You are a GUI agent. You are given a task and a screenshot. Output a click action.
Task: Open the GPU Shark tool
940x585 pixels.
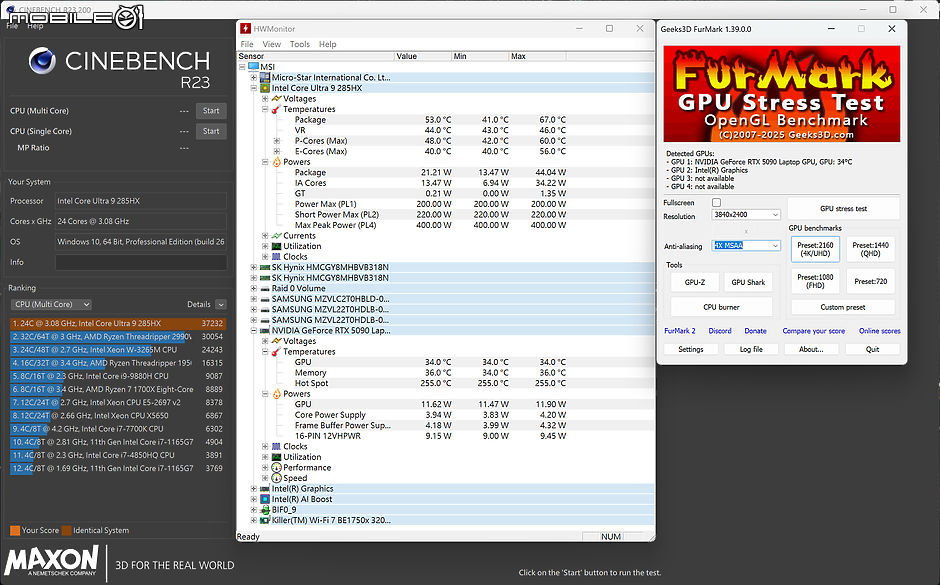[x=748, y=282]
